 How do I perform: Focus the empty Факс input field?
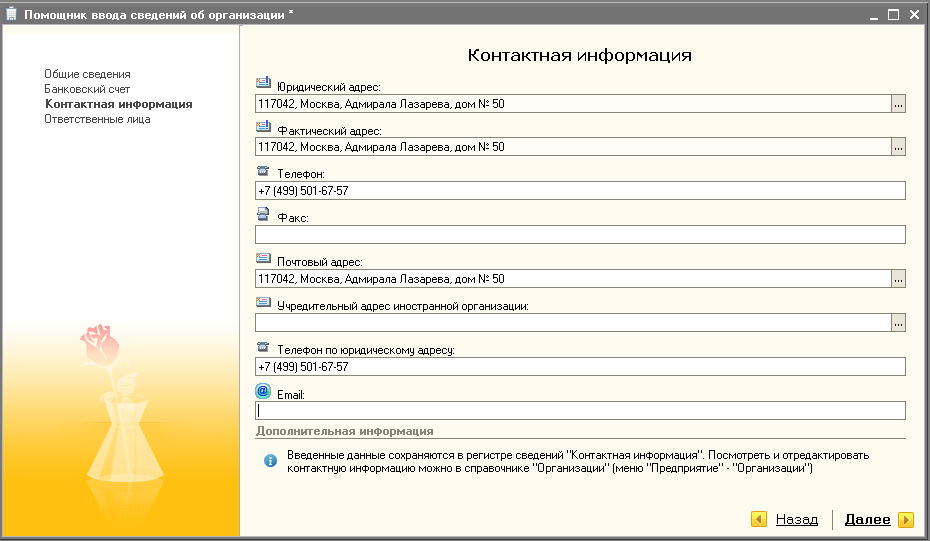580,235
